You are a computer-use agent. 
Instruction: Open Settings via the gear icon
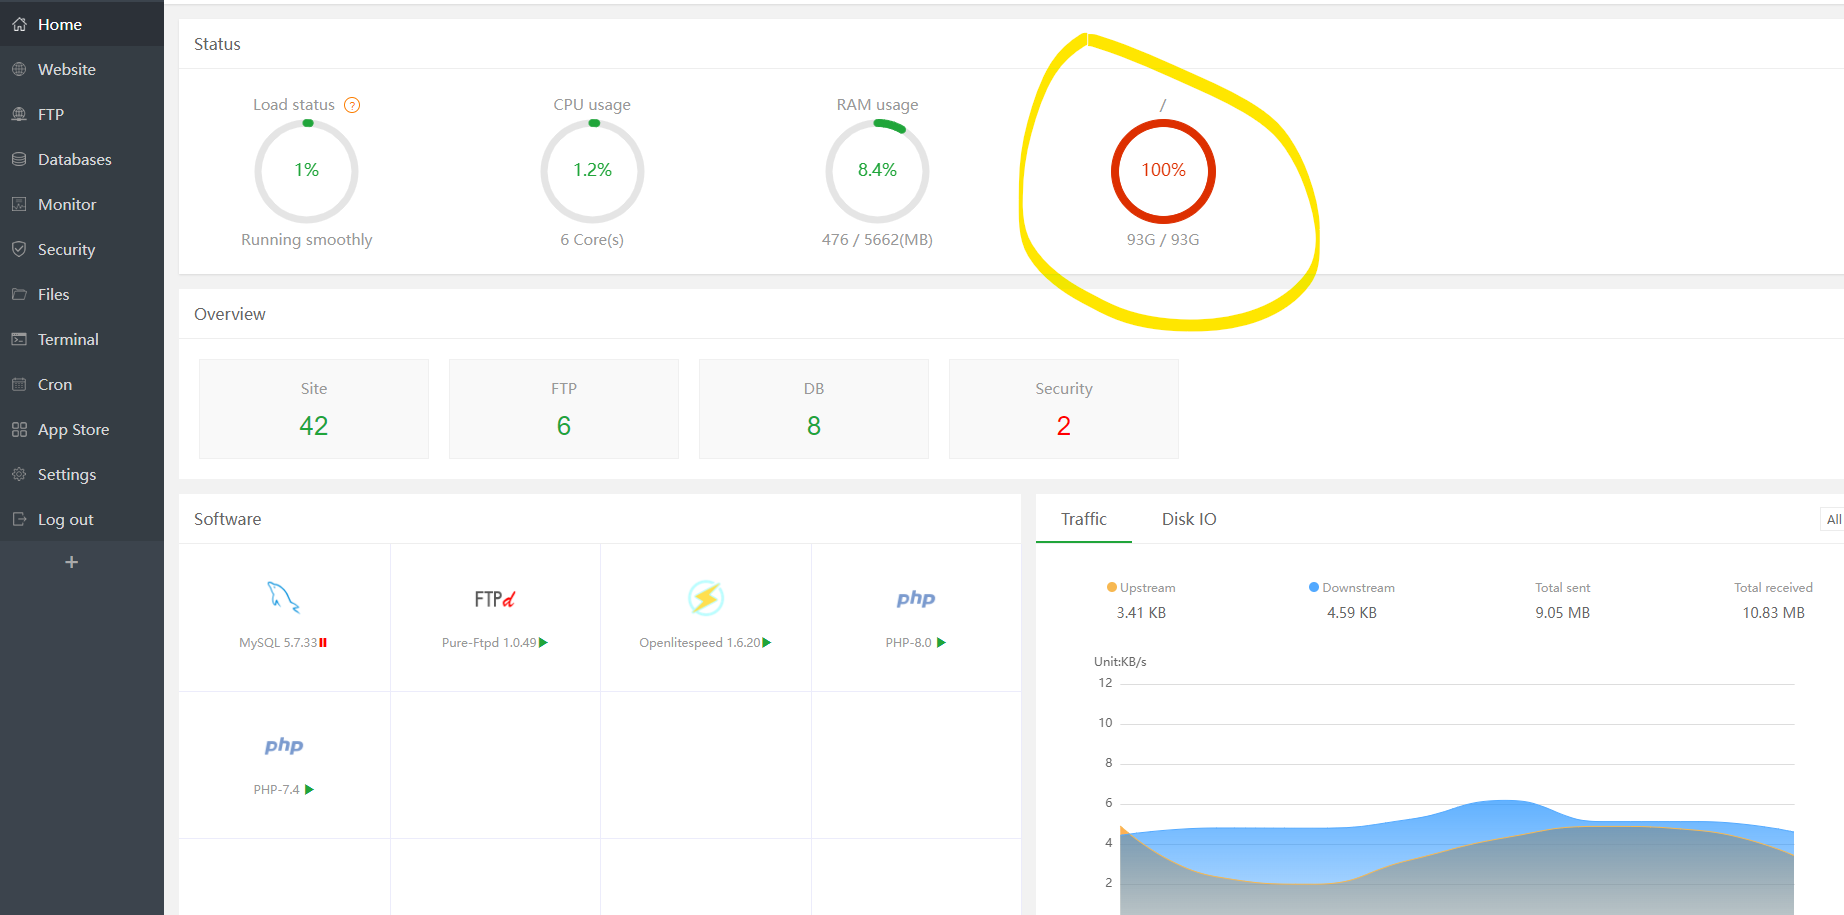click(19, 474)
